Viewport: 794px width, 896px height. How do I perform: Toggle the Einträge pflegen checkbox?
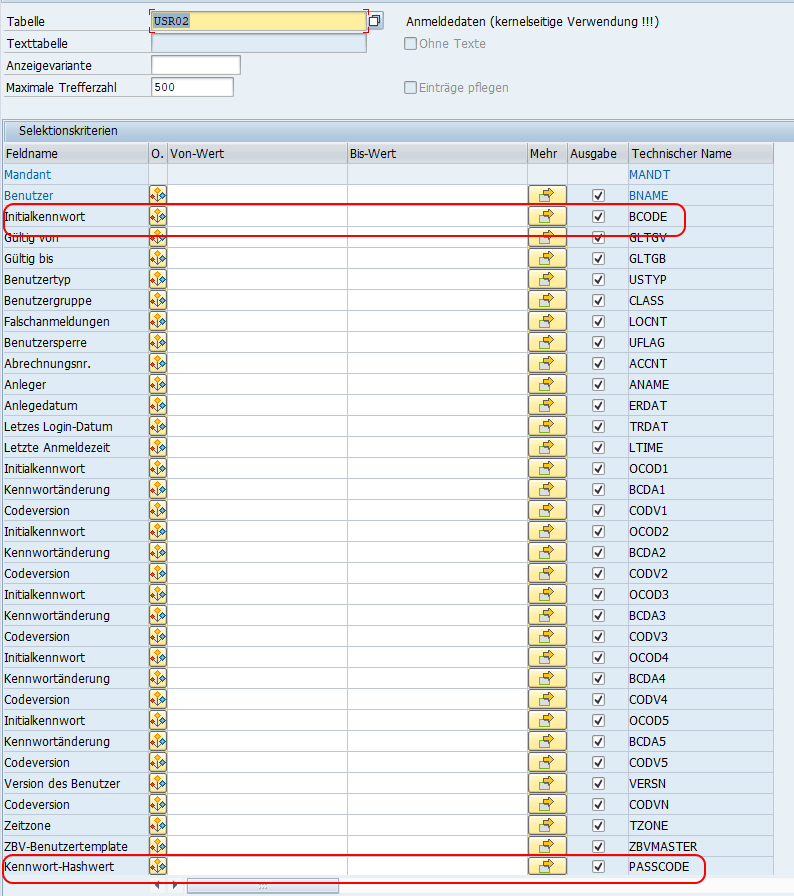(410, 87)
